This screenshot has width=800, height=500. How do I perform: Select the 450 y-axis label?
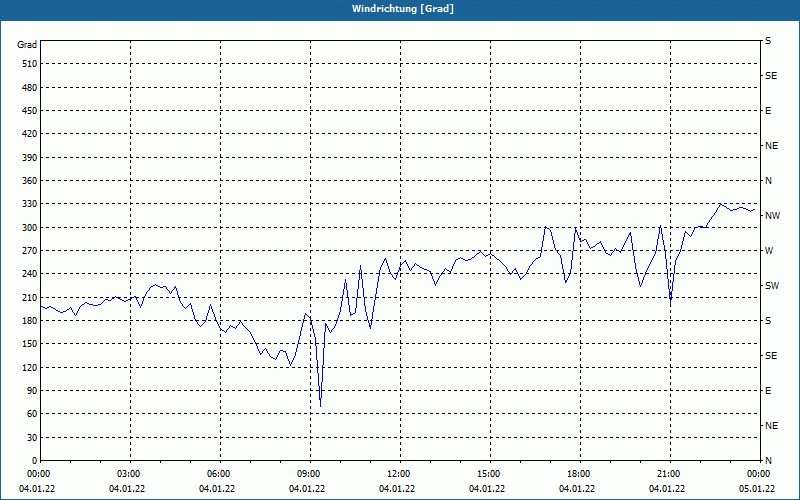click(30, 111)
